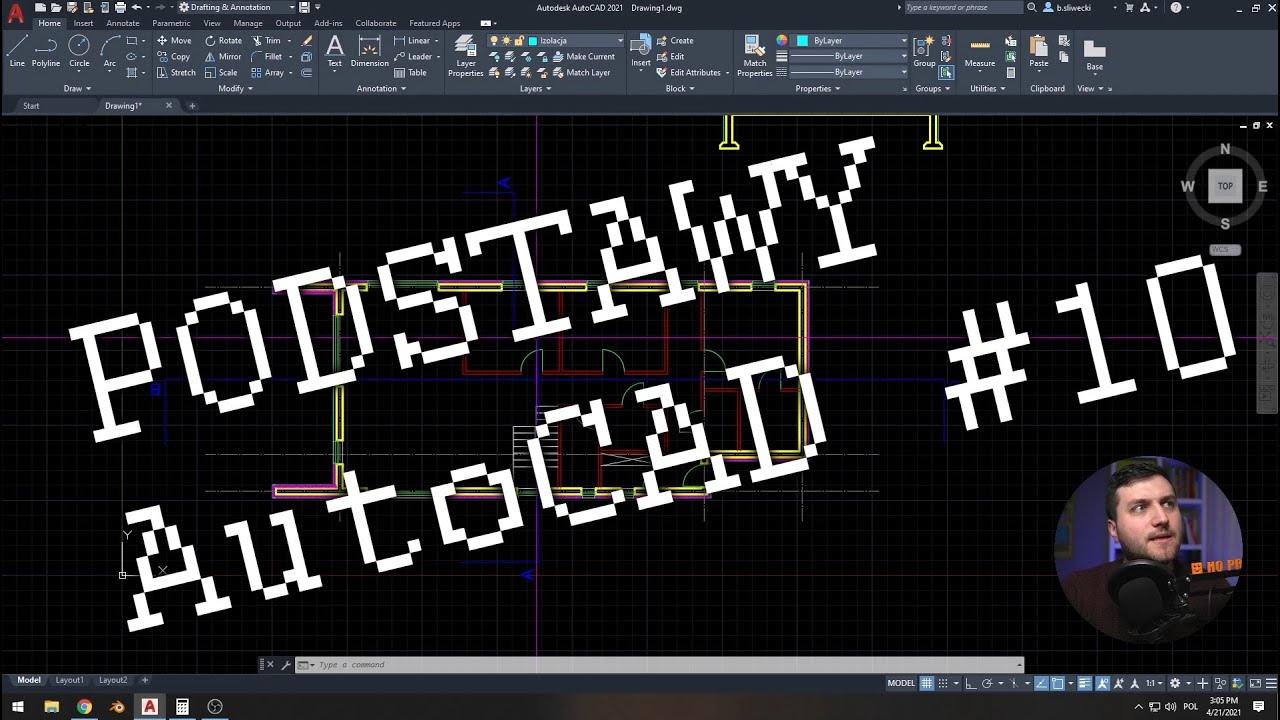Screen dimensions: 1280x720
Task: Select the Line drawing tool
Action: tap(17, 51)
